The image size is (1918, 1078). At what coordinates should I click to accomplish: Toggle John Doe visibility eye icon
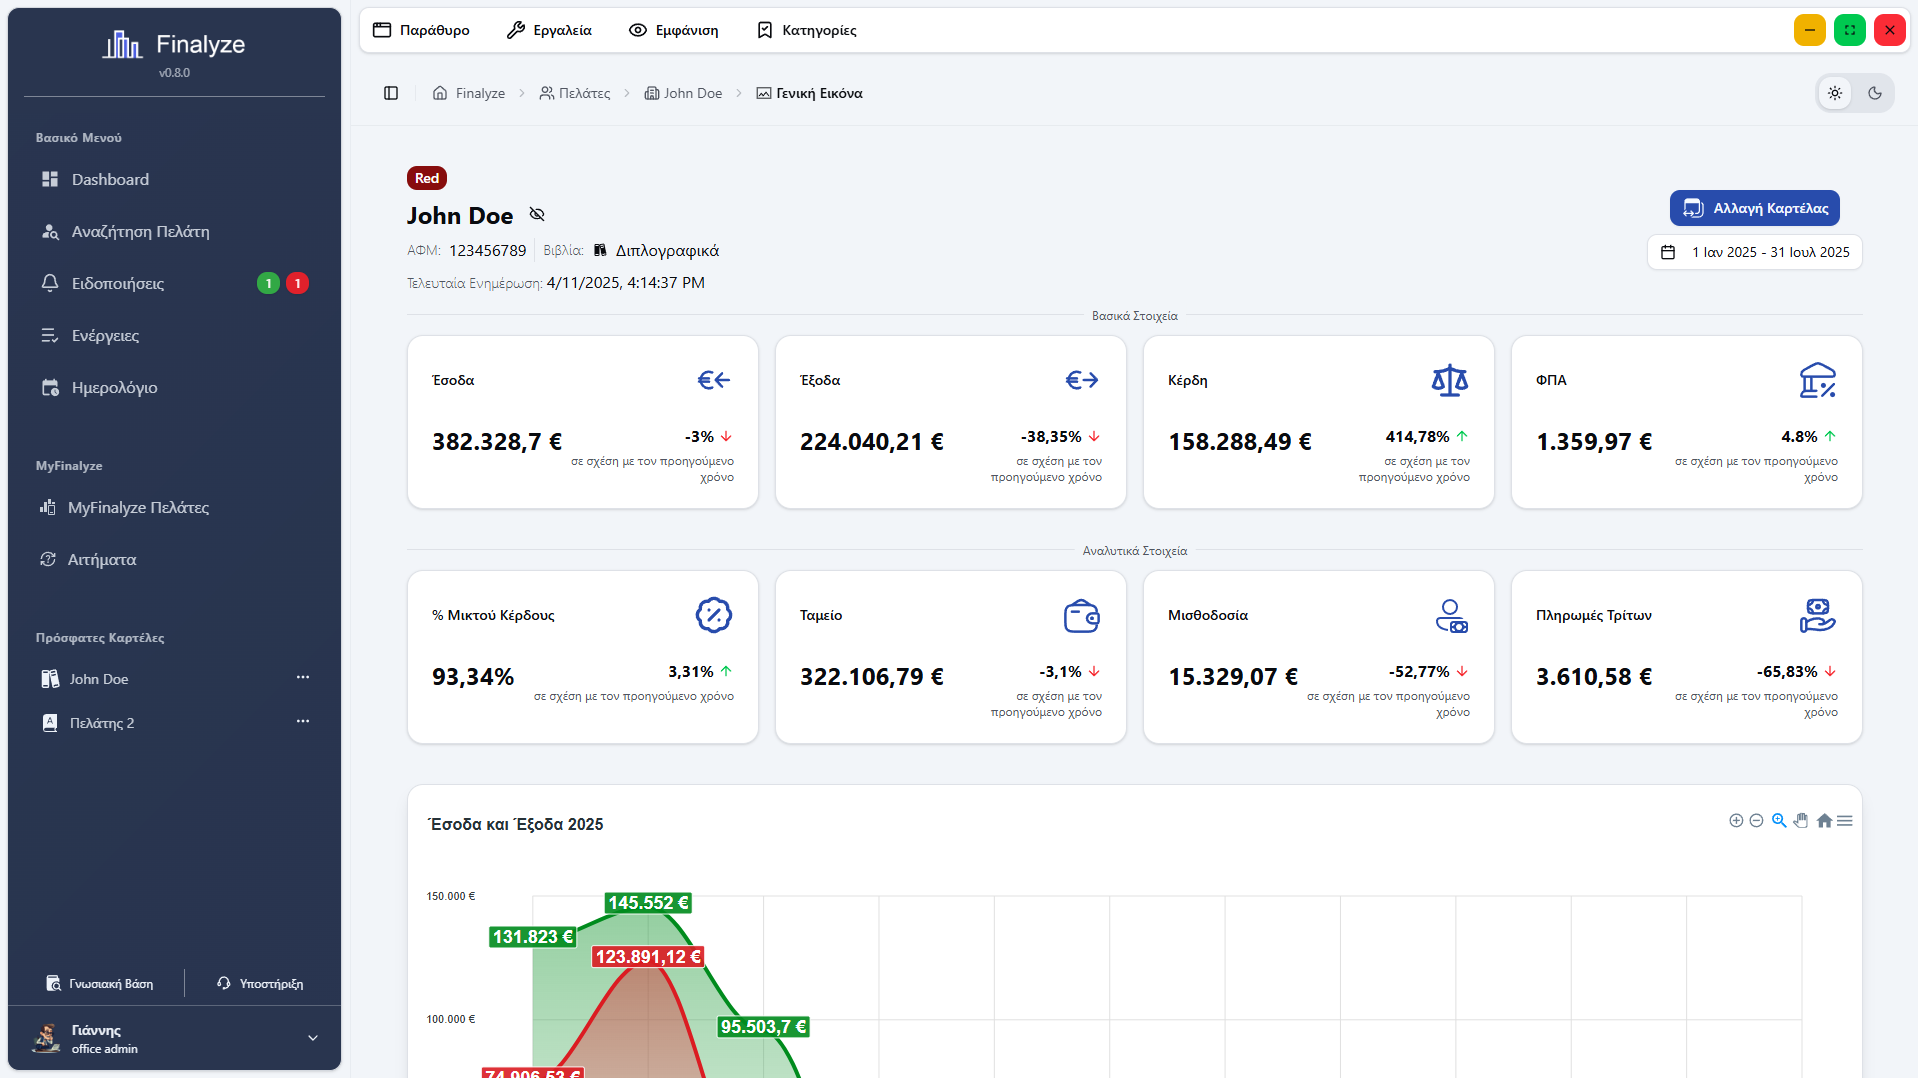[537, 215]
